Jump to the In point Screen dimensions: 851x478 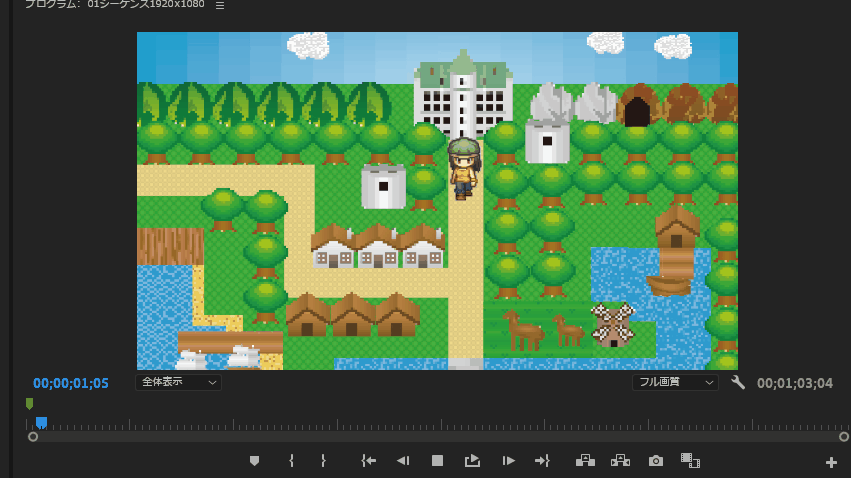point(368,461)
